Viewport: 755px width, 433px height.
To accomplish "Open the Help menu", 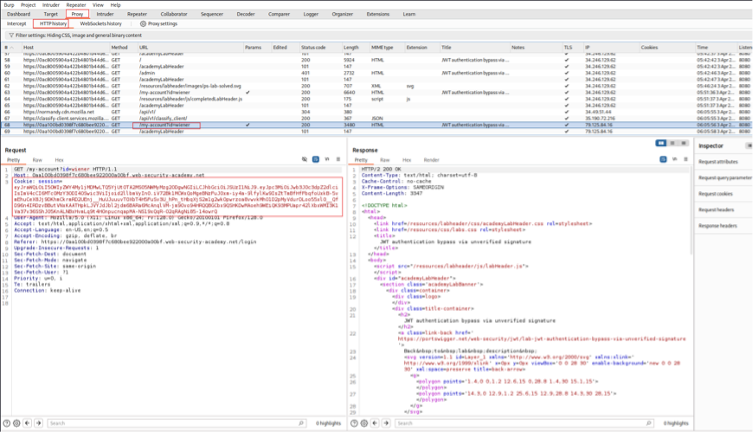I will point(116,5).
